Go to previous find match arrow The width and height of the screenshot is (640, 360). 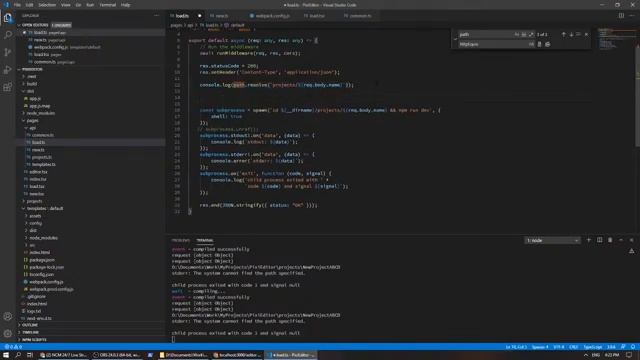pyautogui.click(x=563, y=34)
